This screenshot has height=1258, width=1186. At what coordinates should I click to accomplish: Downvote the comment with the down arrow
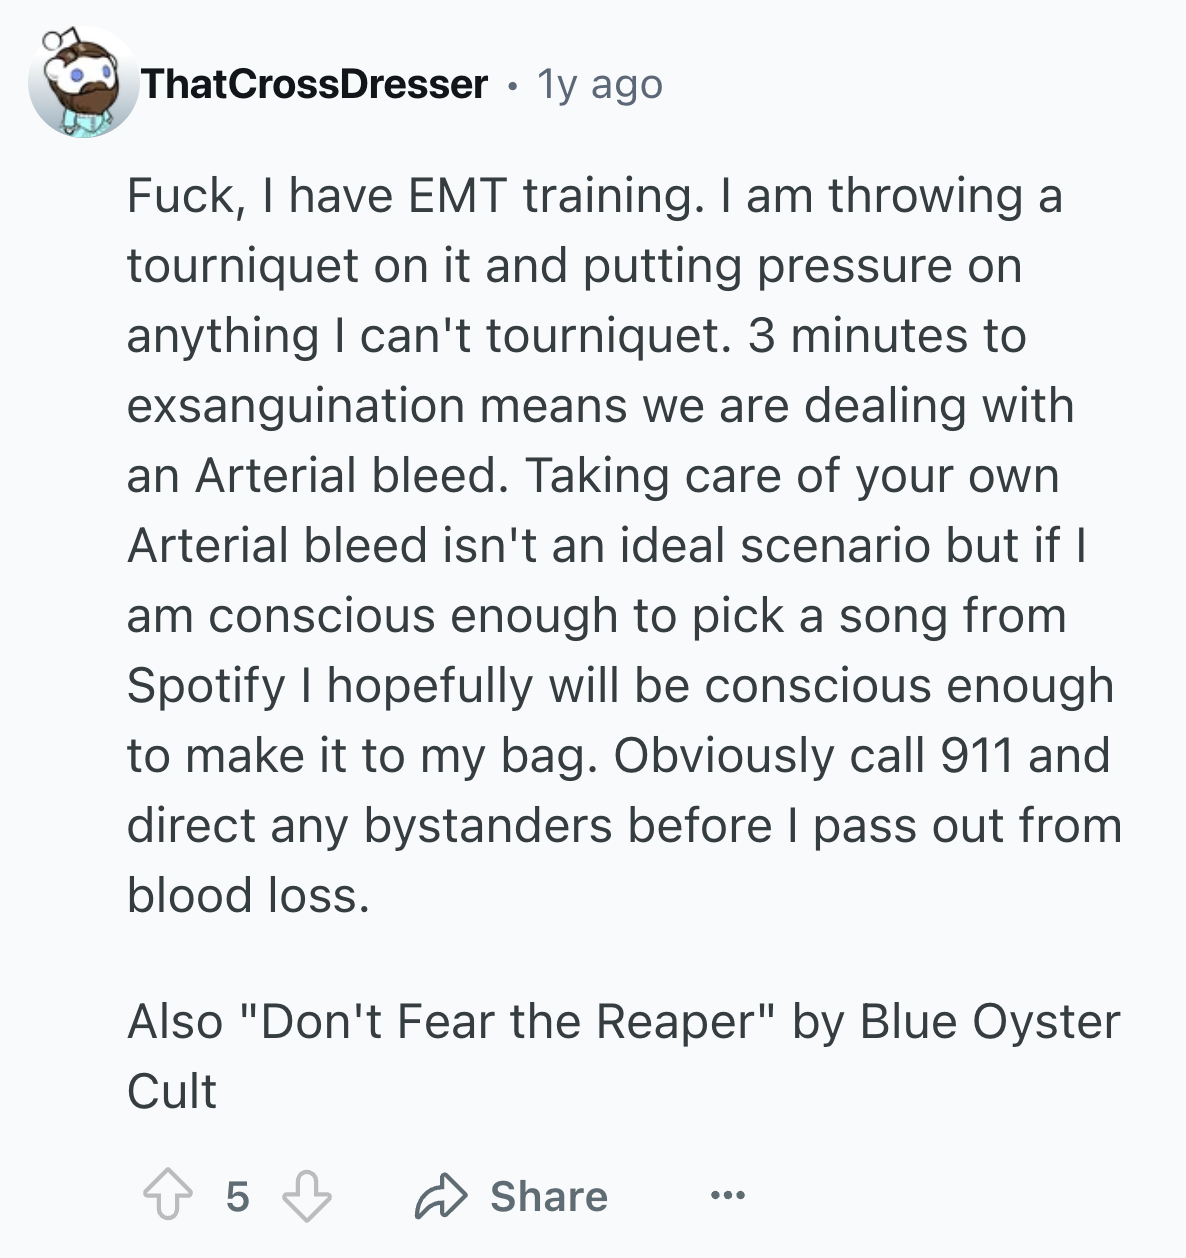(306, 1196)
